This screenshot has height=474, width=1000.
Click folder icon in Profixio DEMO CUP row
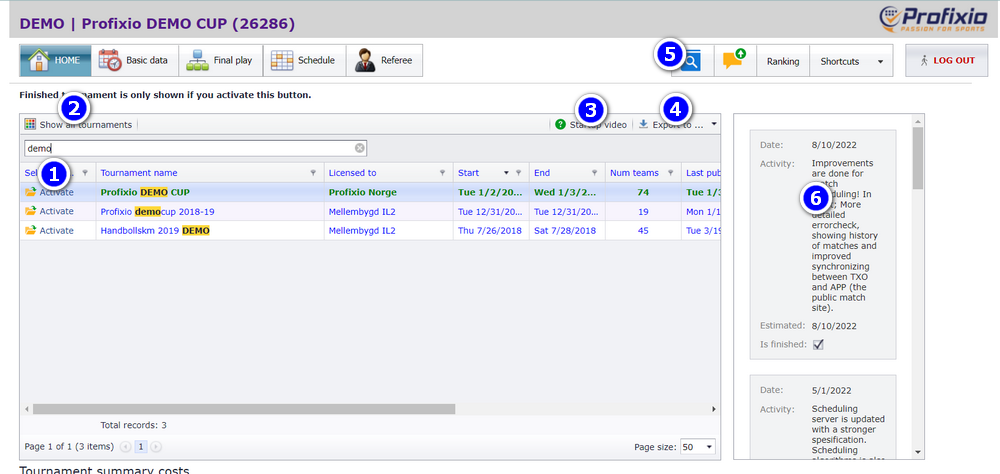pos(30,192)
